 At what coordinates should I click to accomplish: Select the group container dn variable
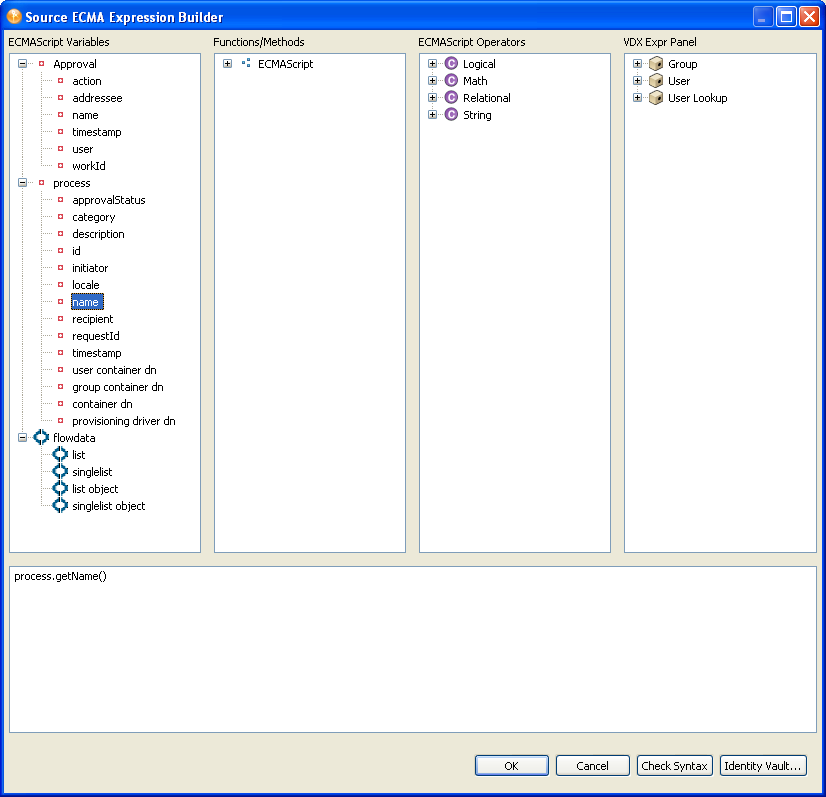(x=118, y=387)
